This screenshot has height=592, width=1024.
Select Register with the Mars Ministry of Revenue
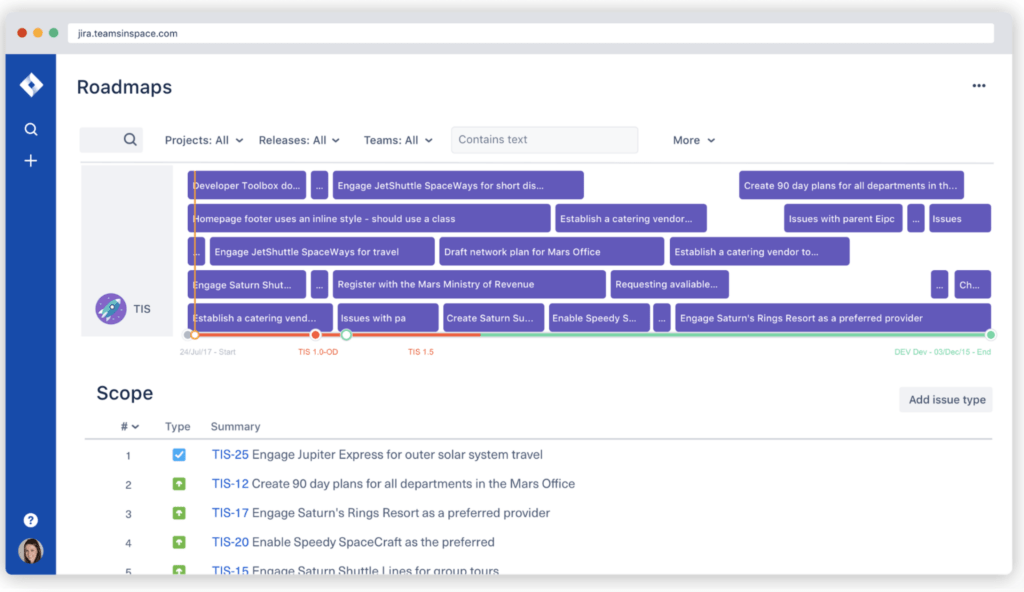click(x=469, y=284)
